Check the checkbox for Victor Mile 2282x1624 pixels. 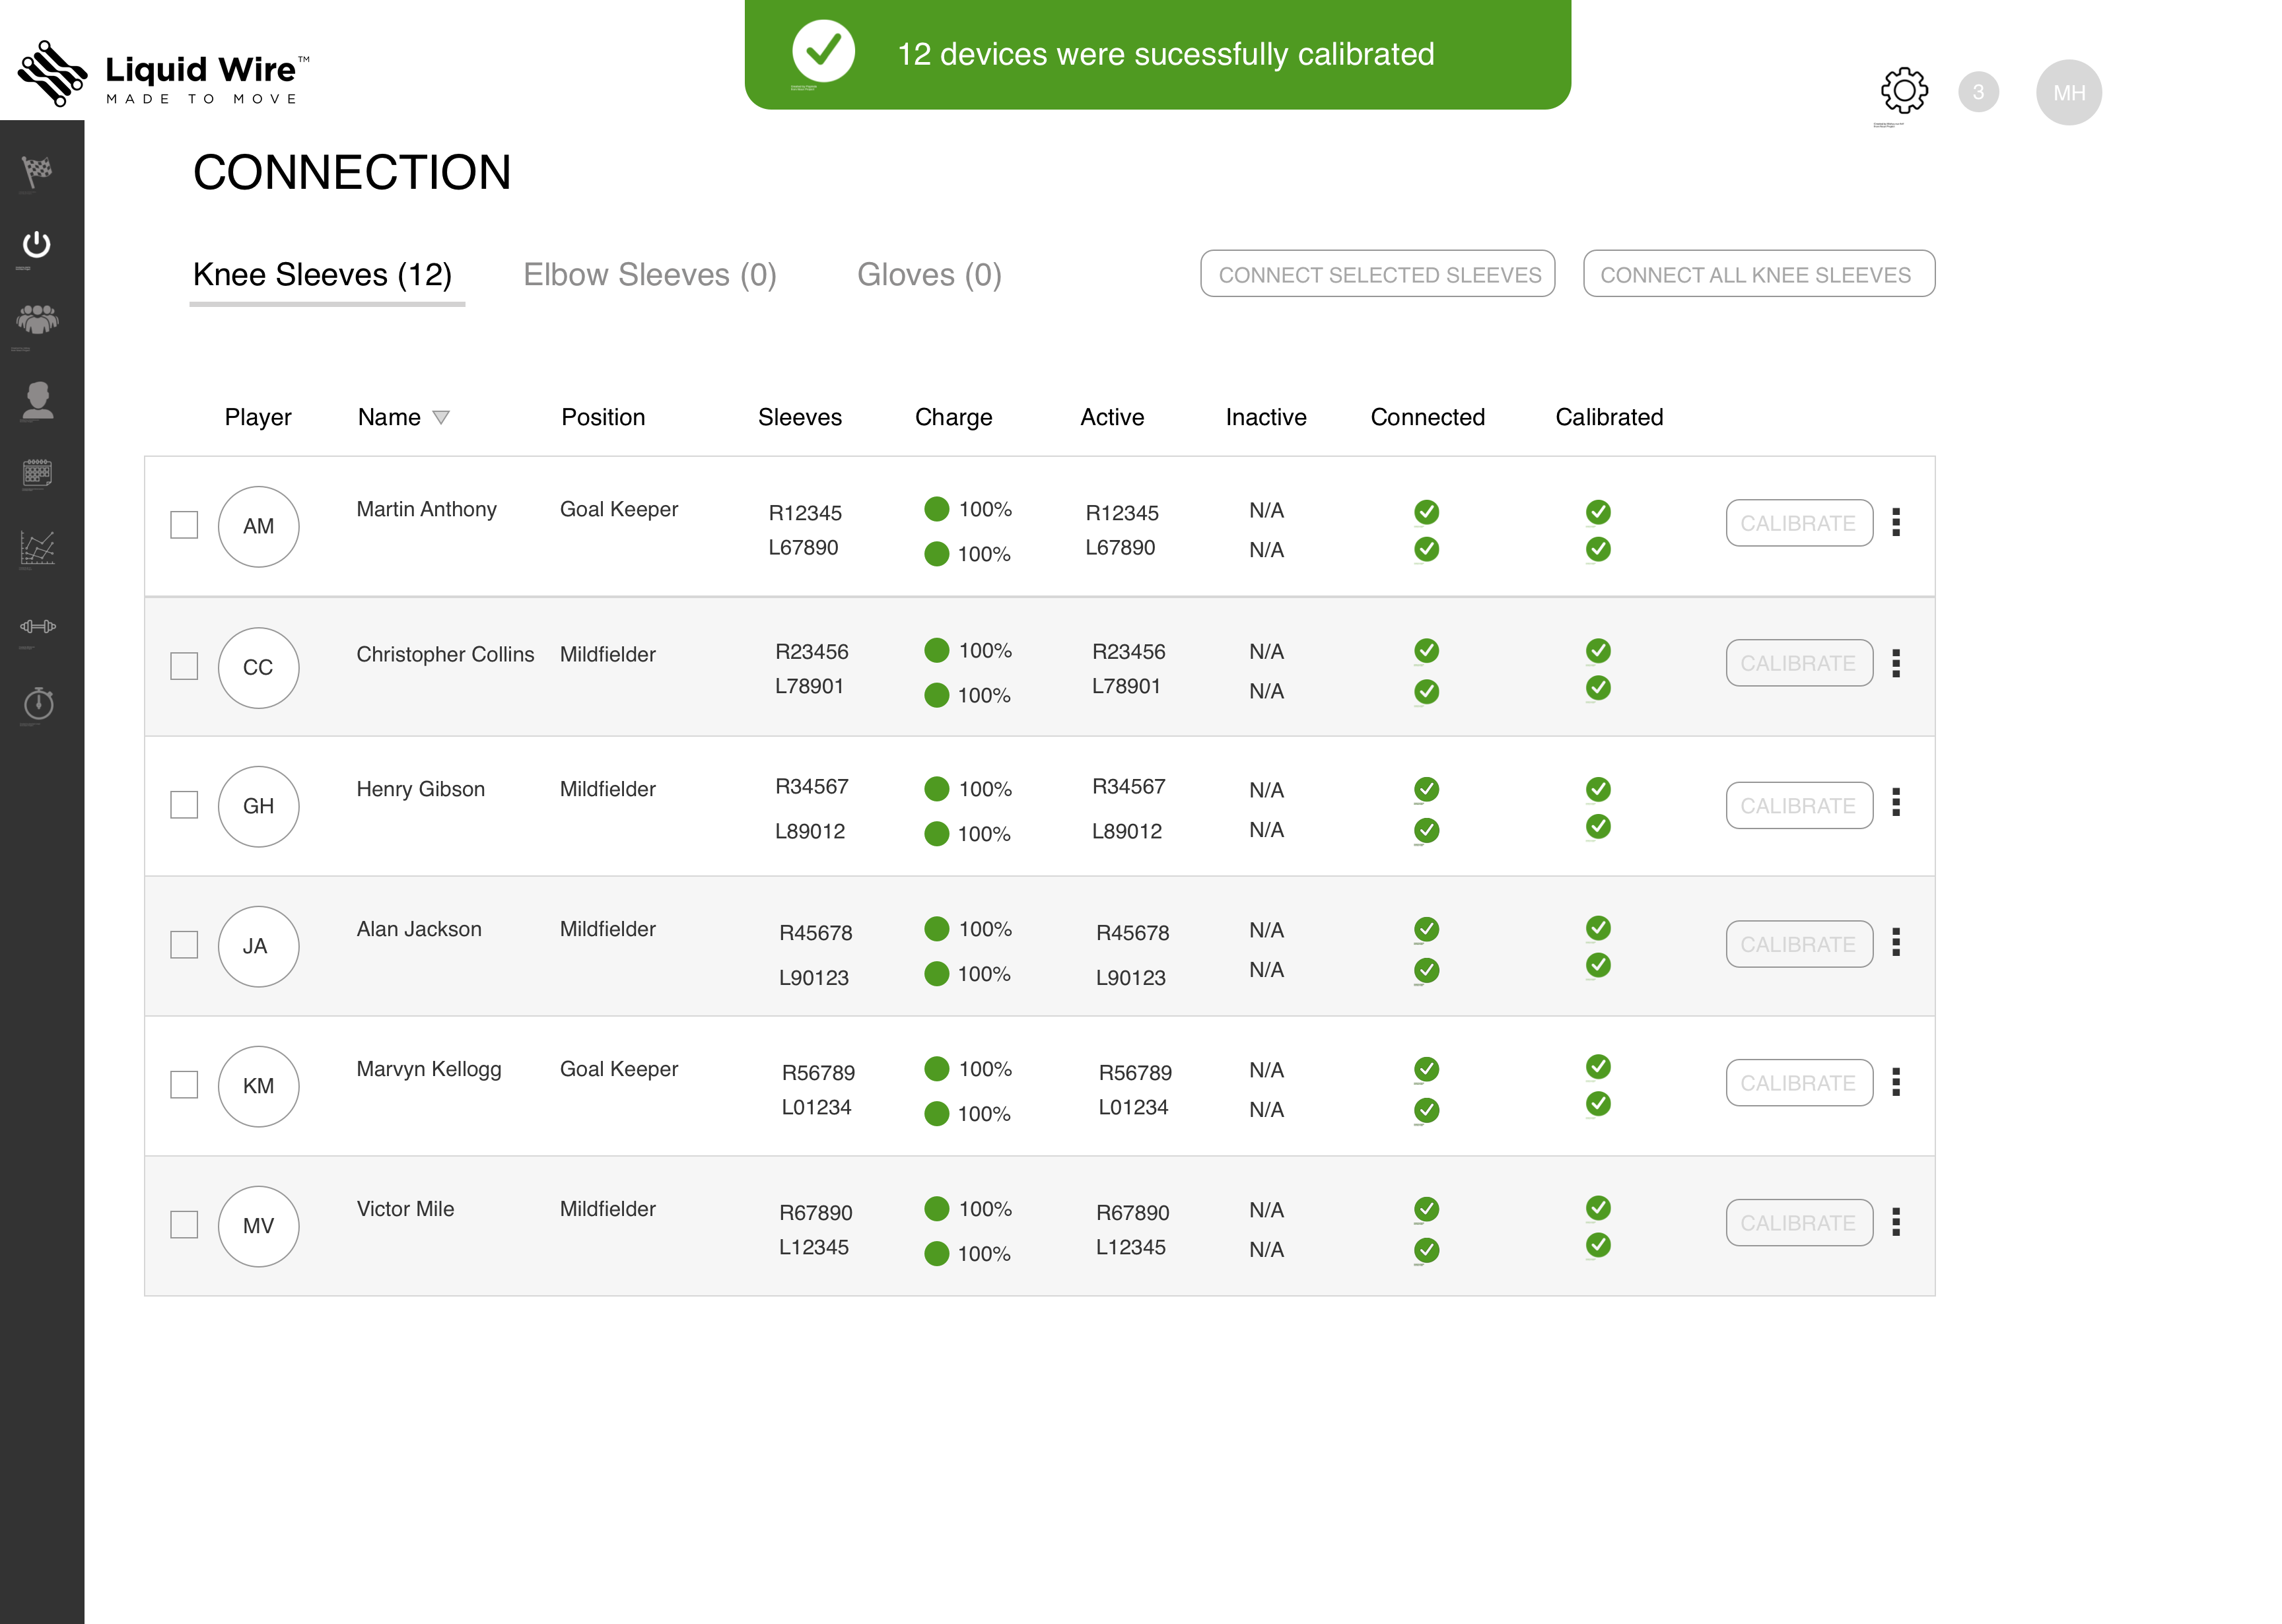coord(184,1223)
